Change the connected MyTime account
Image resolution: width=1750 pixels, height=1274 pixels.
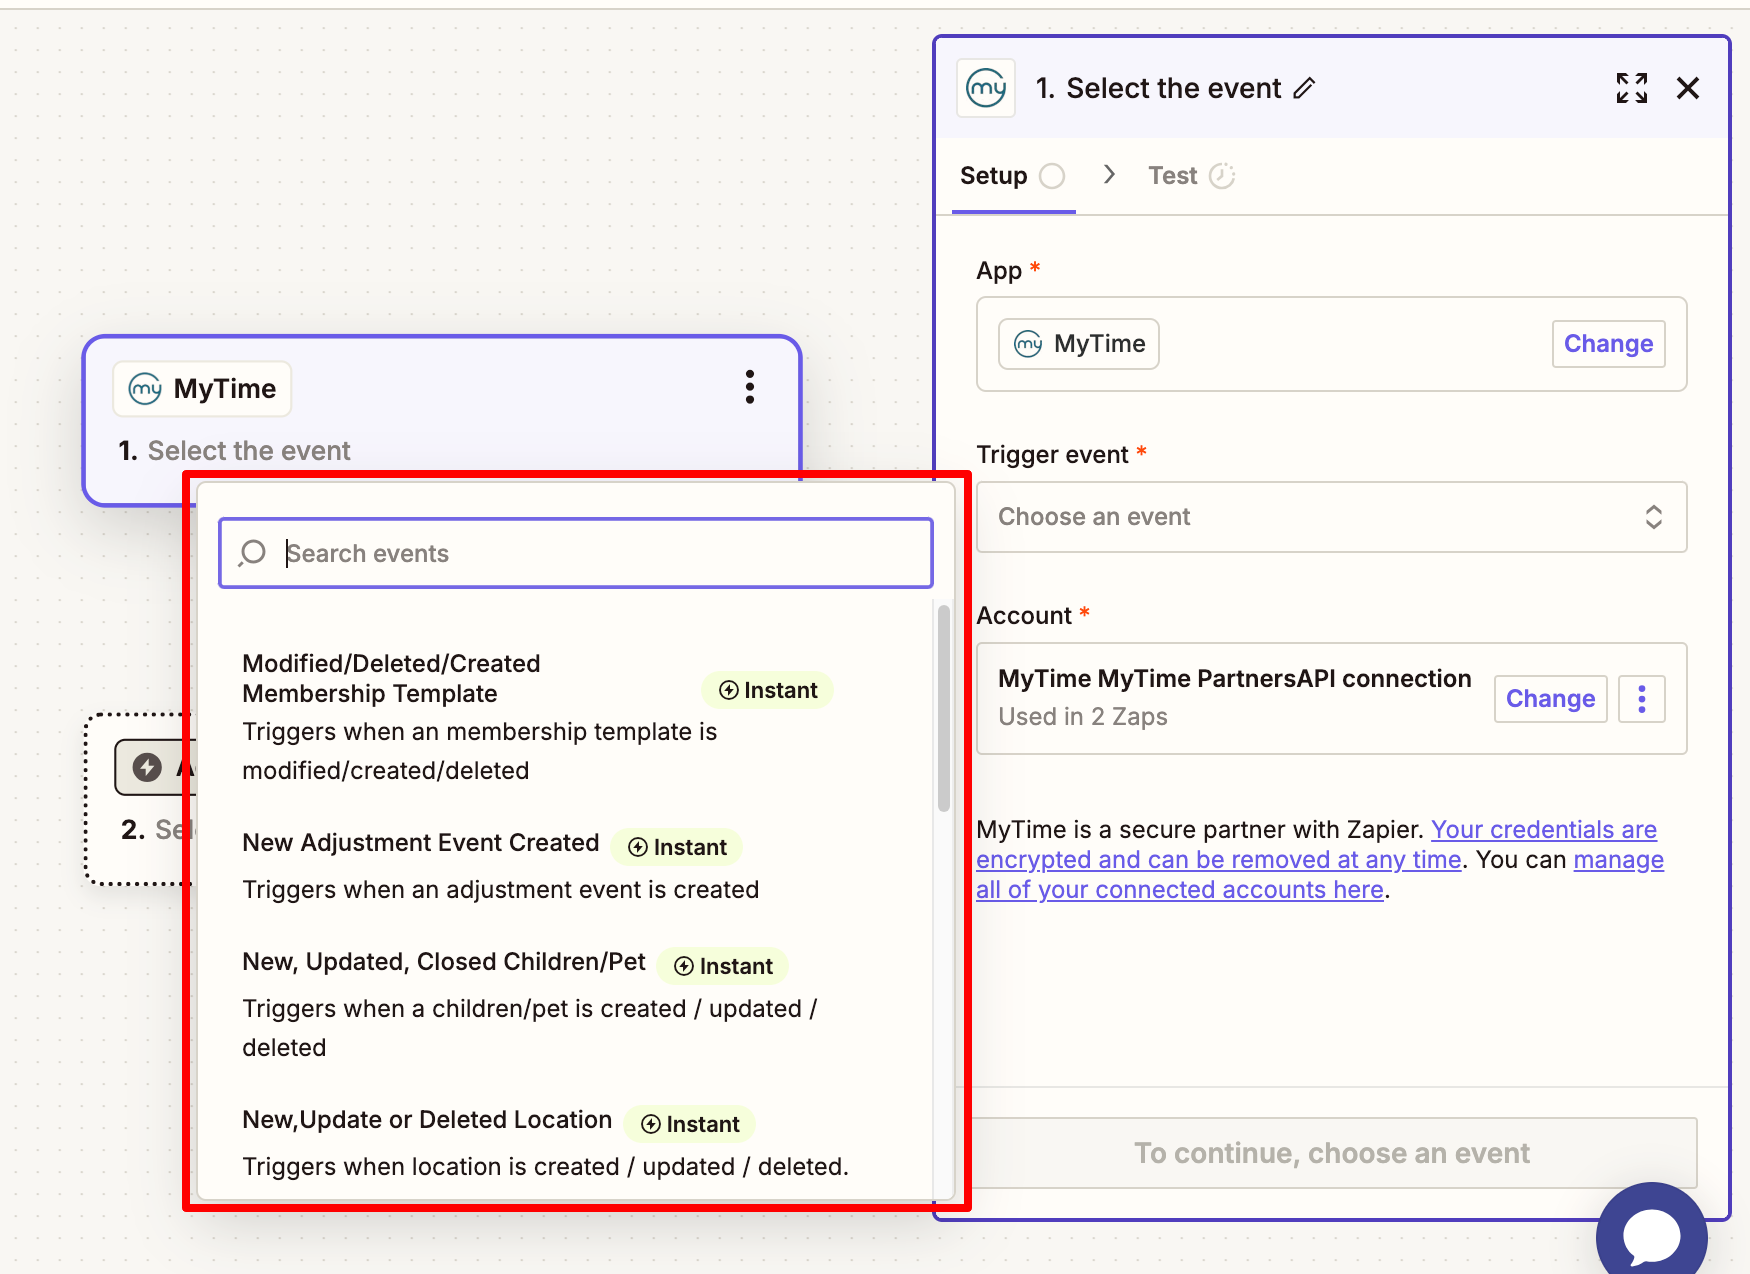1550,699
